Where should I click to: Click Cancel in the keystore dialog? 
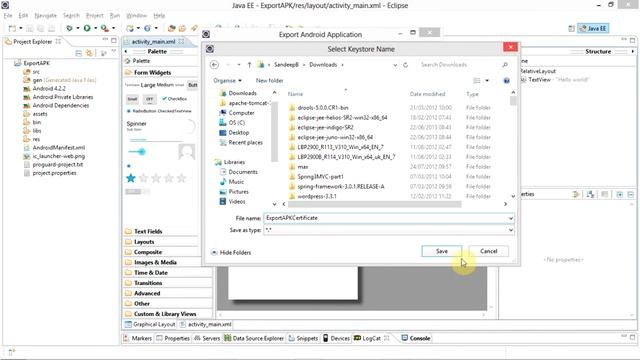click(489, 251)
